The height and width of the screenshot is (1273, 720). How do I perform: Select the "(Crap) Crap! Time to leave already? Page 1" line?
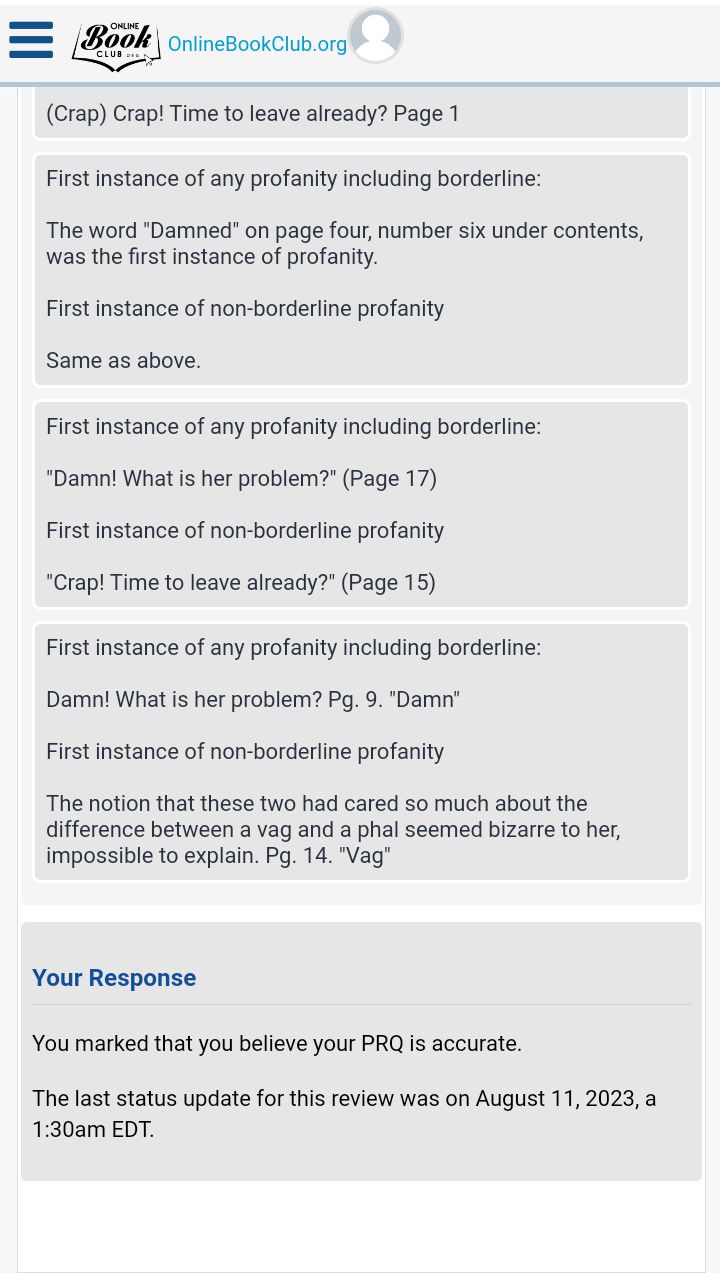tap(253, 114)
